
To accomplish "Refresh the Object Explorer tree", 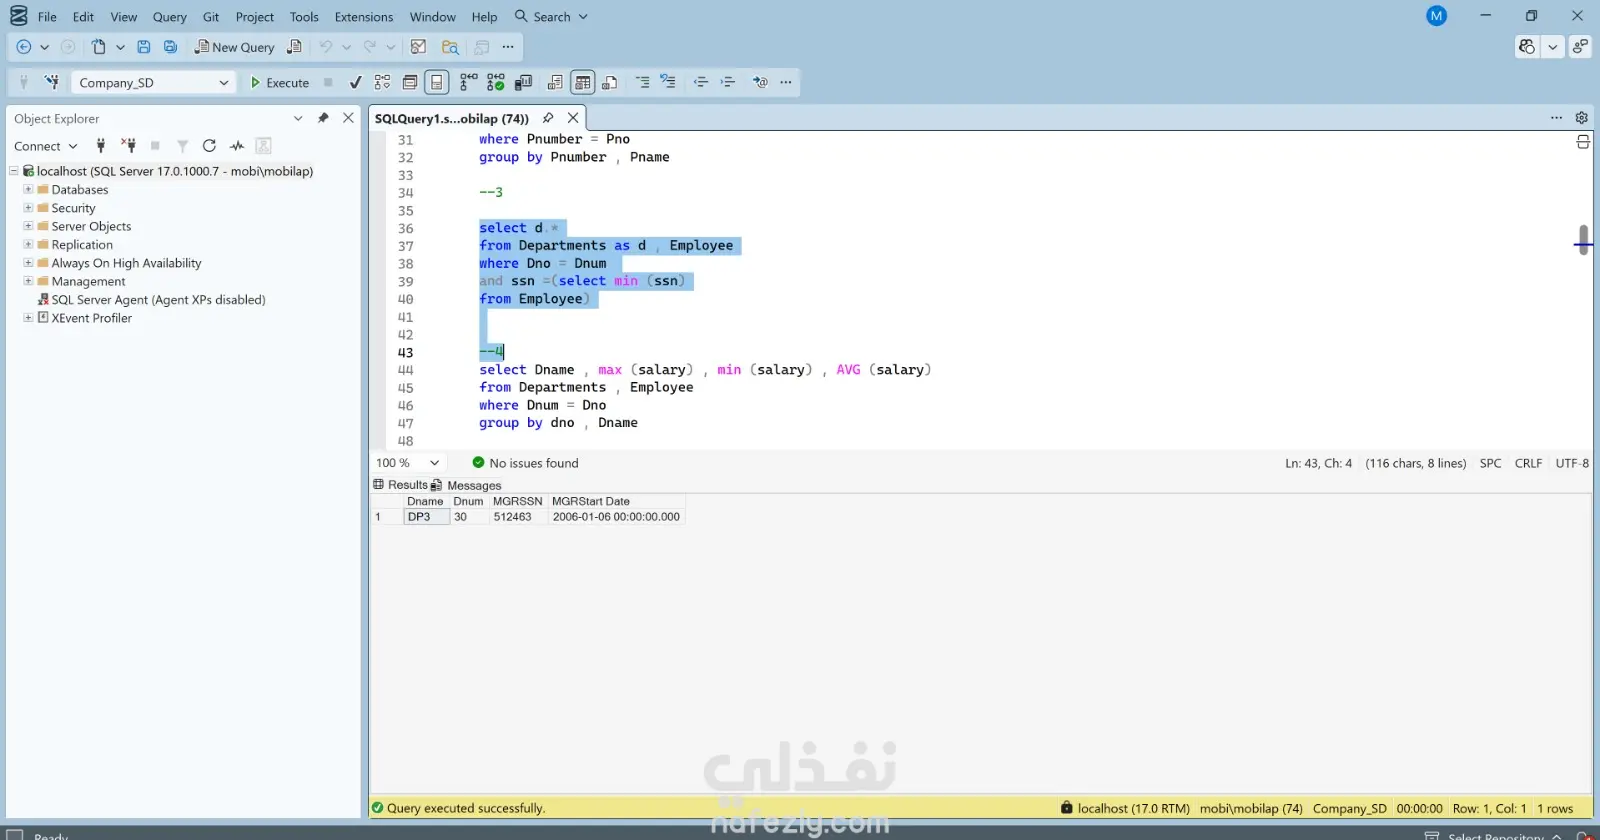I will coord(209,146).
